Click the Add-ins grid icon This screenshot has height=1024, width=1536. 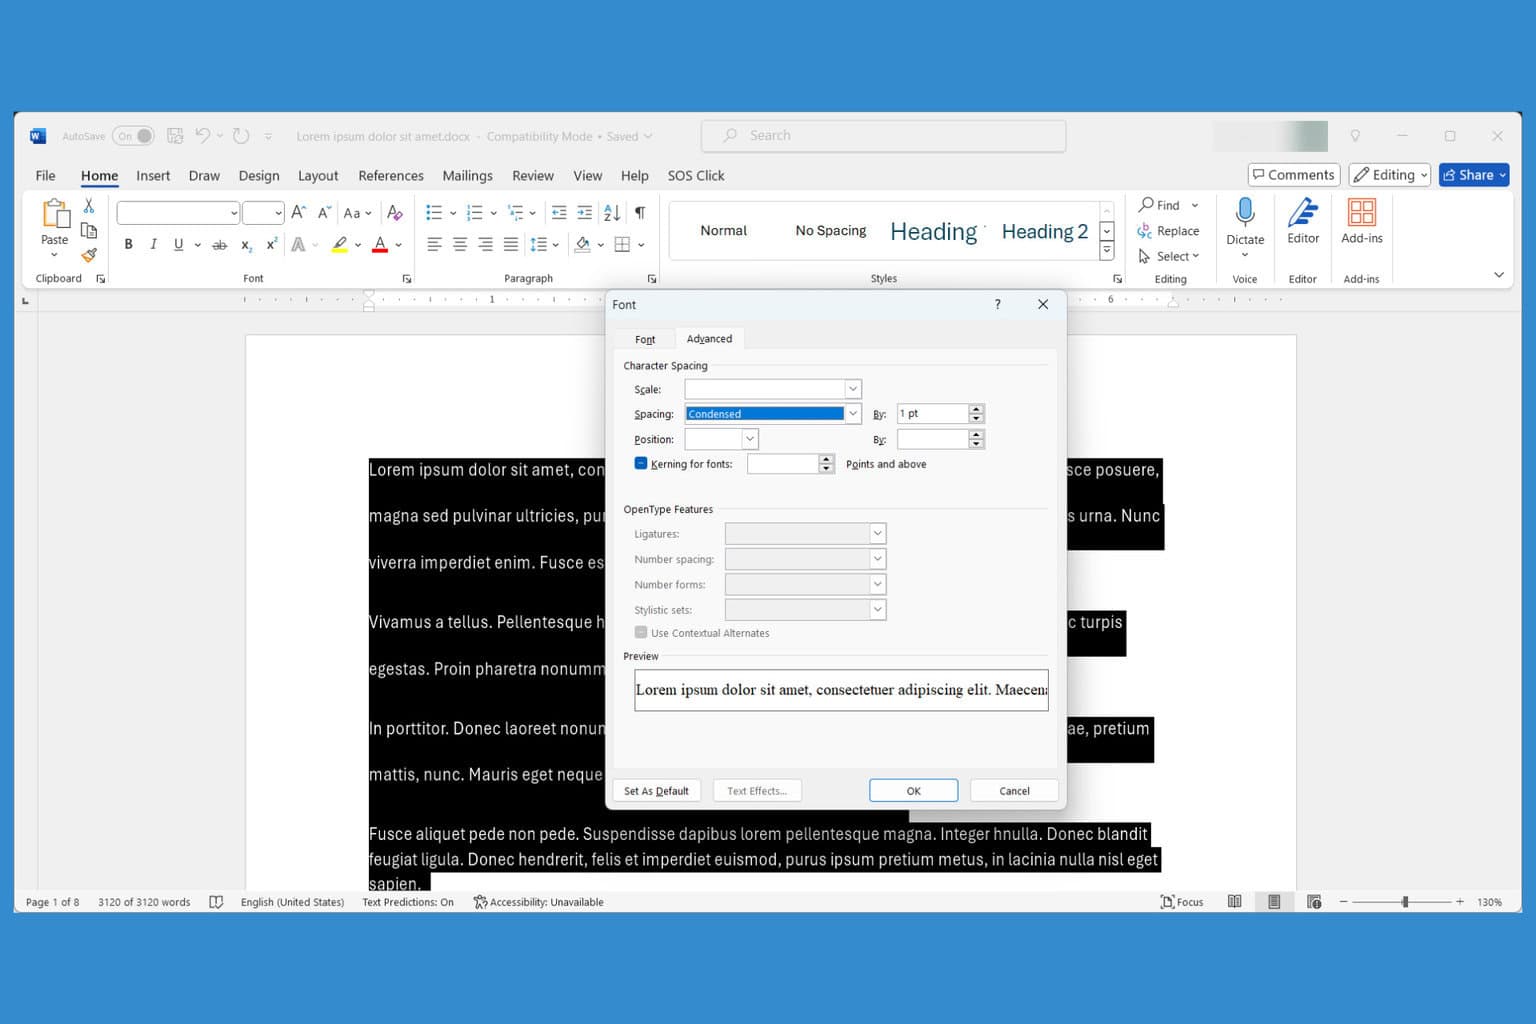tap(1362, 212)
